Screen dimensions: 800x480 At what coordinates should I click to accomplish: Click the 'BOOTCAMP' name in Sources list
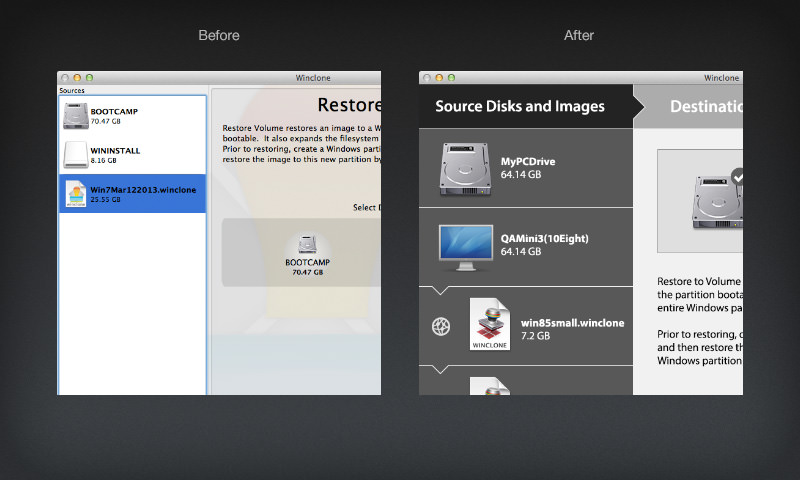click(x=114, y=111)
